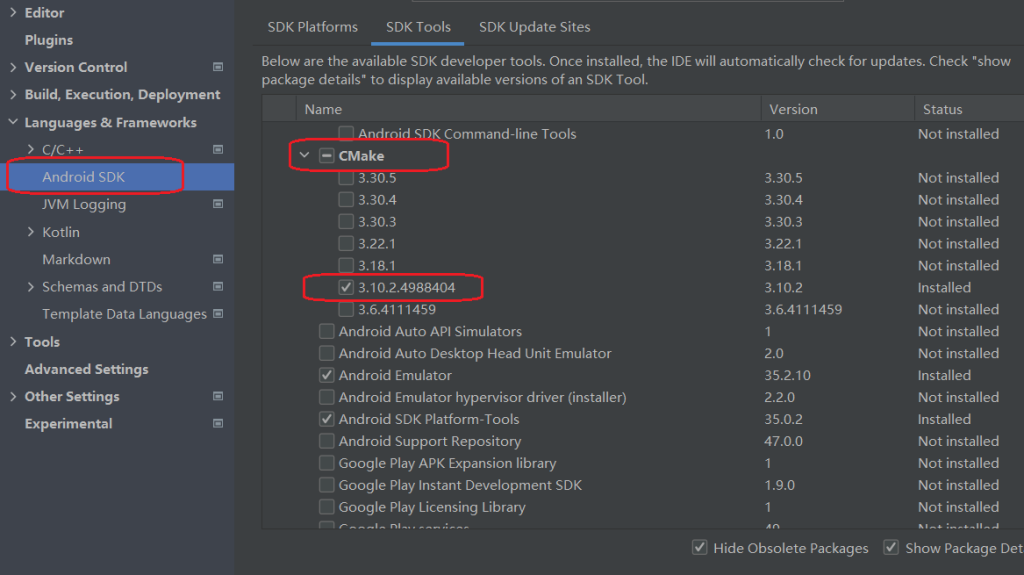The height and width of the screenshot is (575, 1024).
Task: Open the SDK Update Sites tab
Action: point(534,27)
